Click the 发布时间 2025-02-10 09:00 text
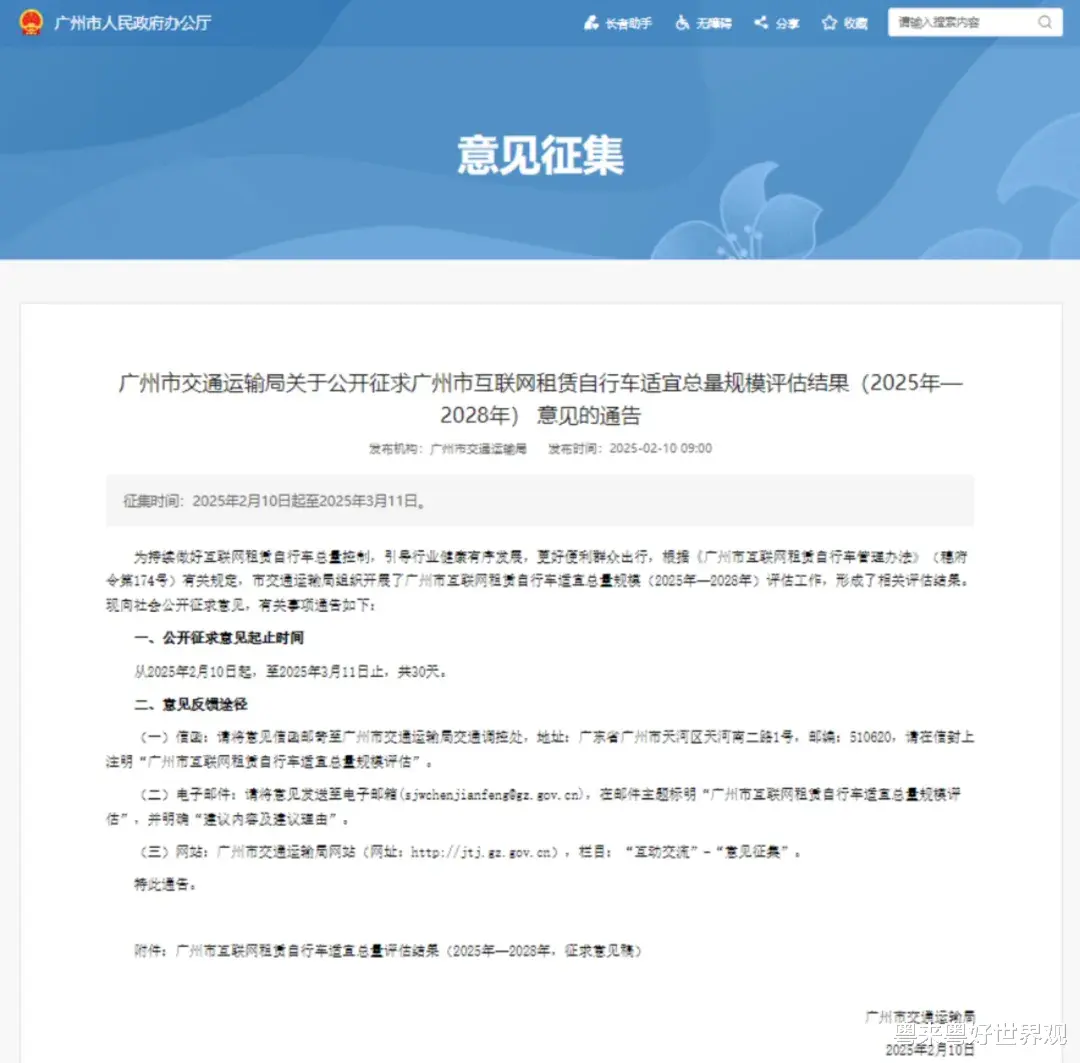Screen dimensions: 1080x1063 pyautogui.click(x=630, y=448)
